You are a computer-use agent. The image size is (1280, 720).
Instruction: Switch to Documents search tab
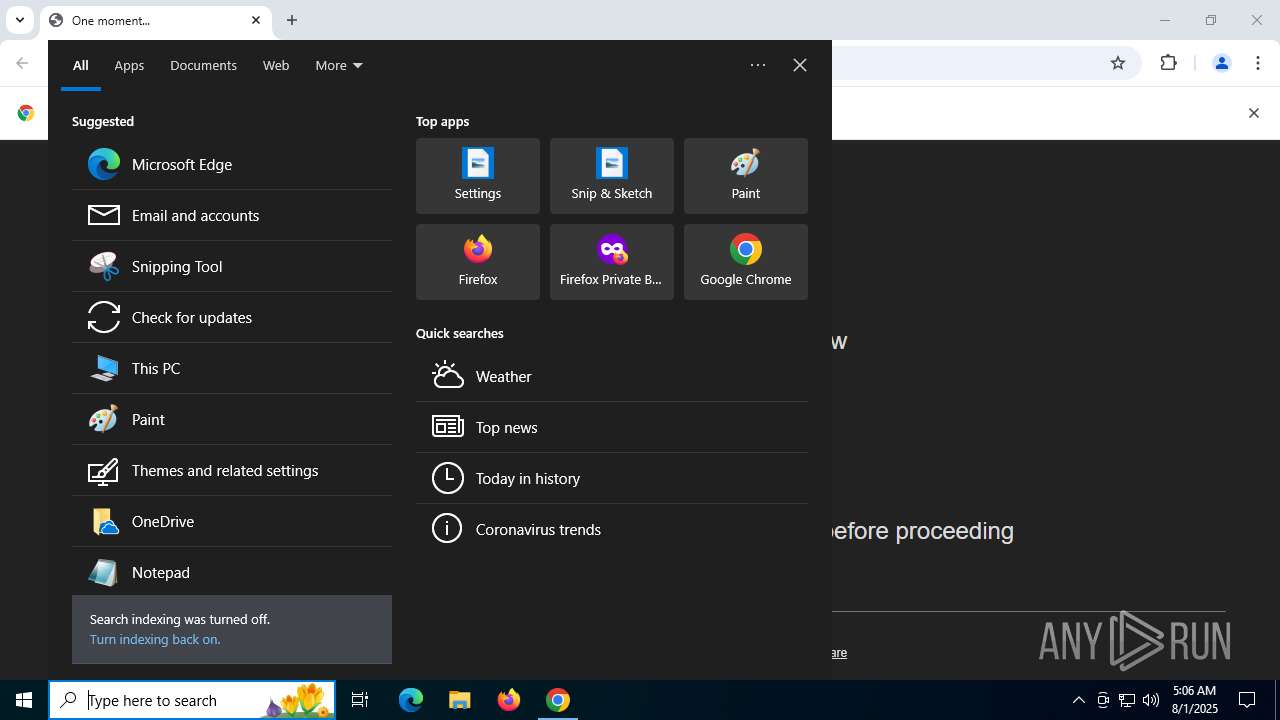point(203,65)
